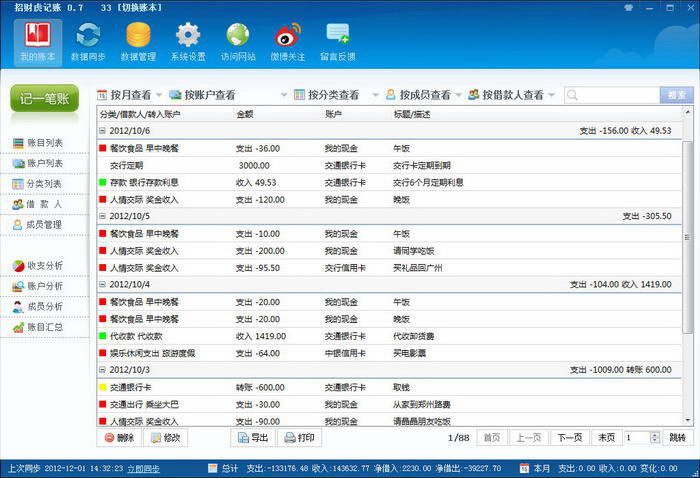700x478 pixels.
Task: Open 账目列表 in the sidebar
Action: point(38,143)
